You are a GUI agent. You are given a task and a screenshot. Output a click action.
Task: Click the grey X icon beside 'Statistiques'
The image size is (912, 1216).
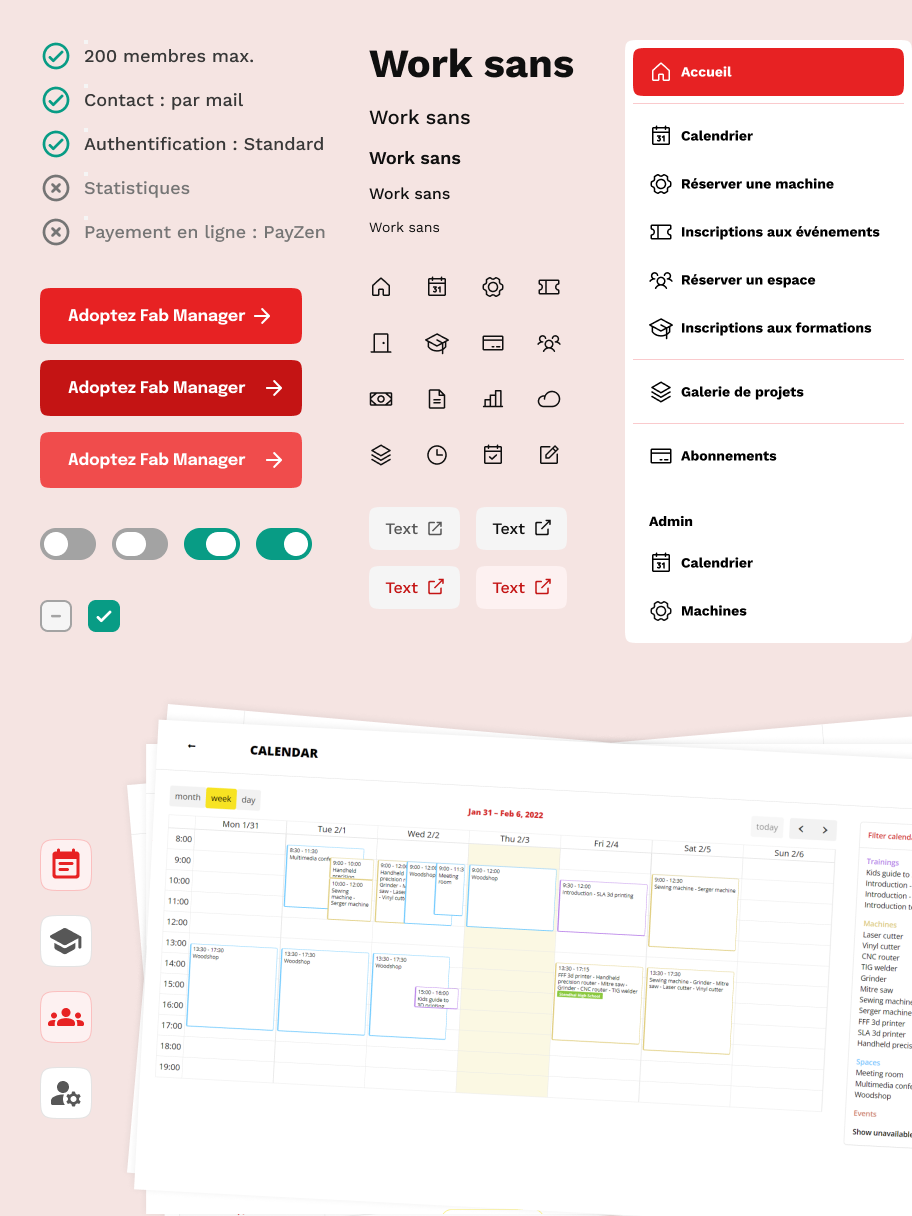tap(56, 188)
